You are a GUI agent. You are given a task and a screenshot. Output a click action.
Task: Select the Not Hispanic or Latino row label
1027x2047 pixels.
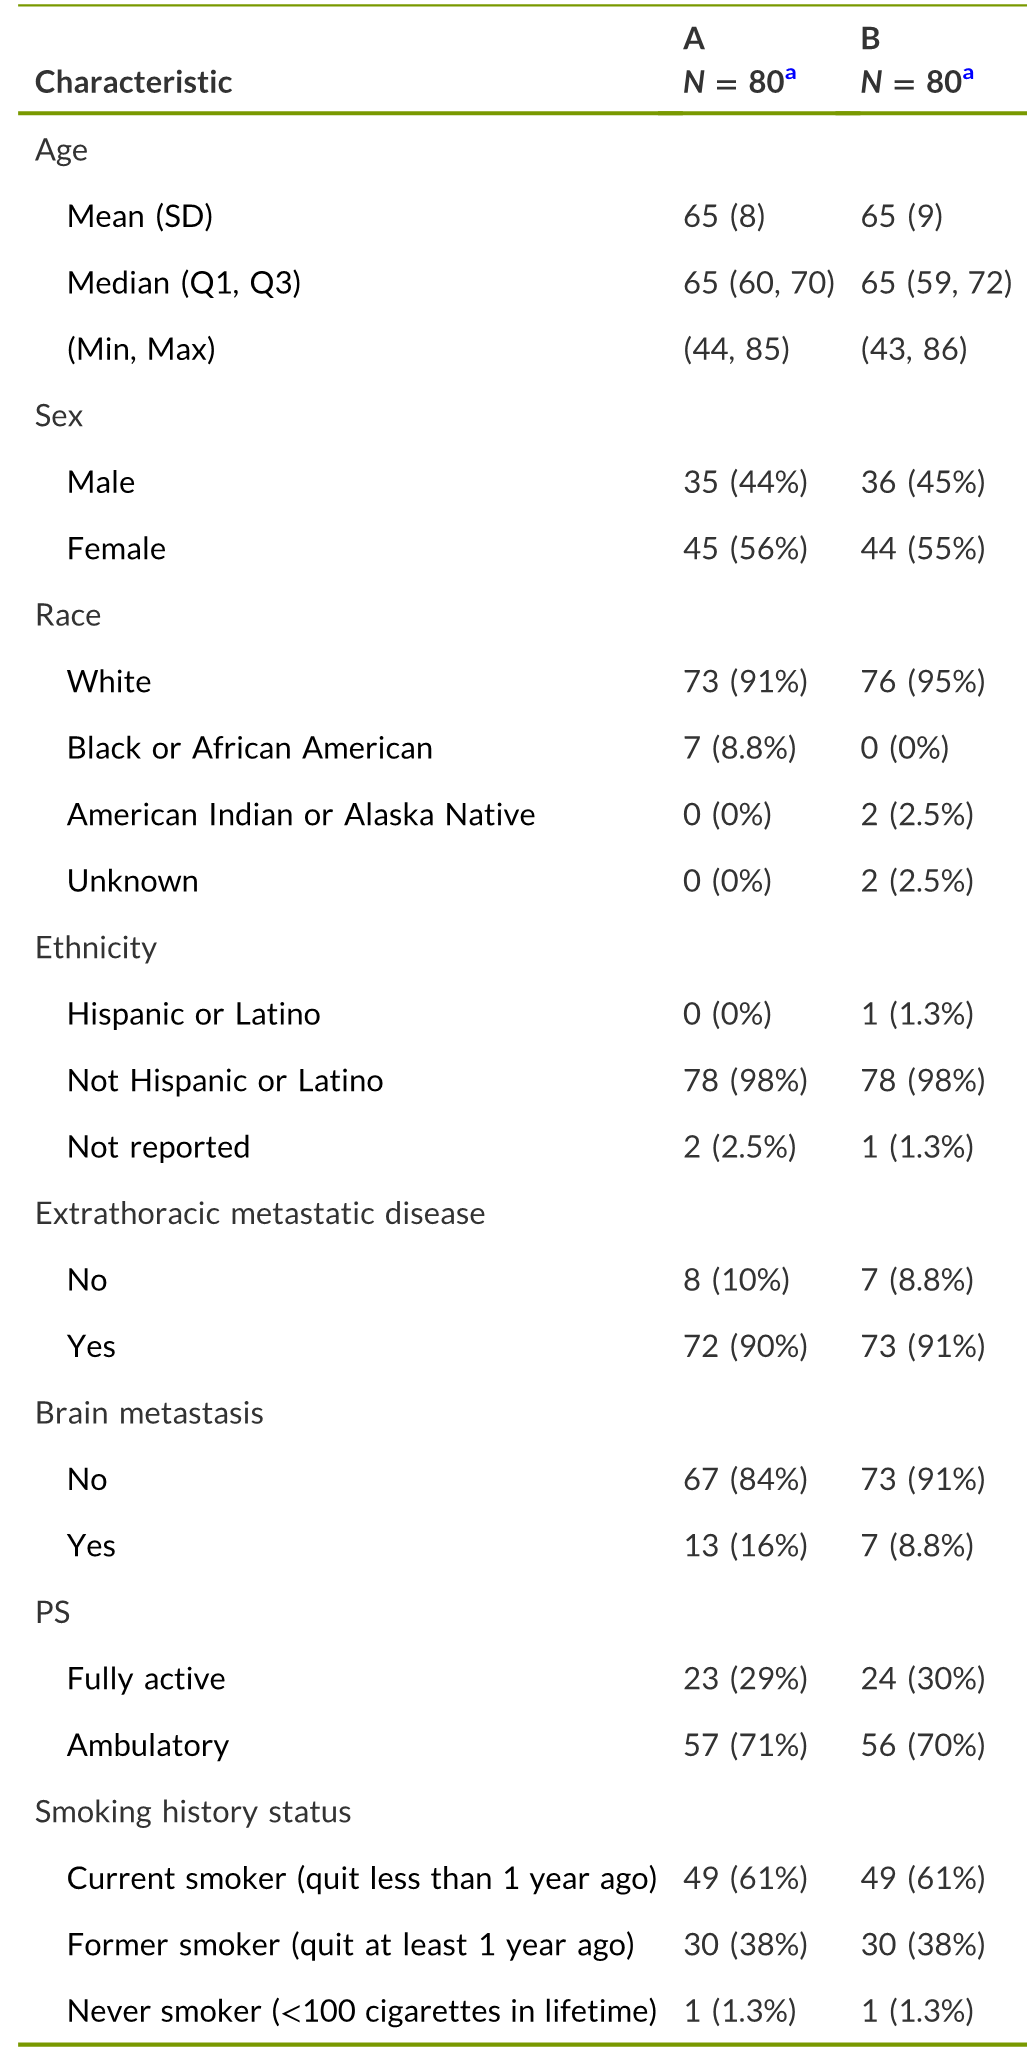coord(225,1081)
